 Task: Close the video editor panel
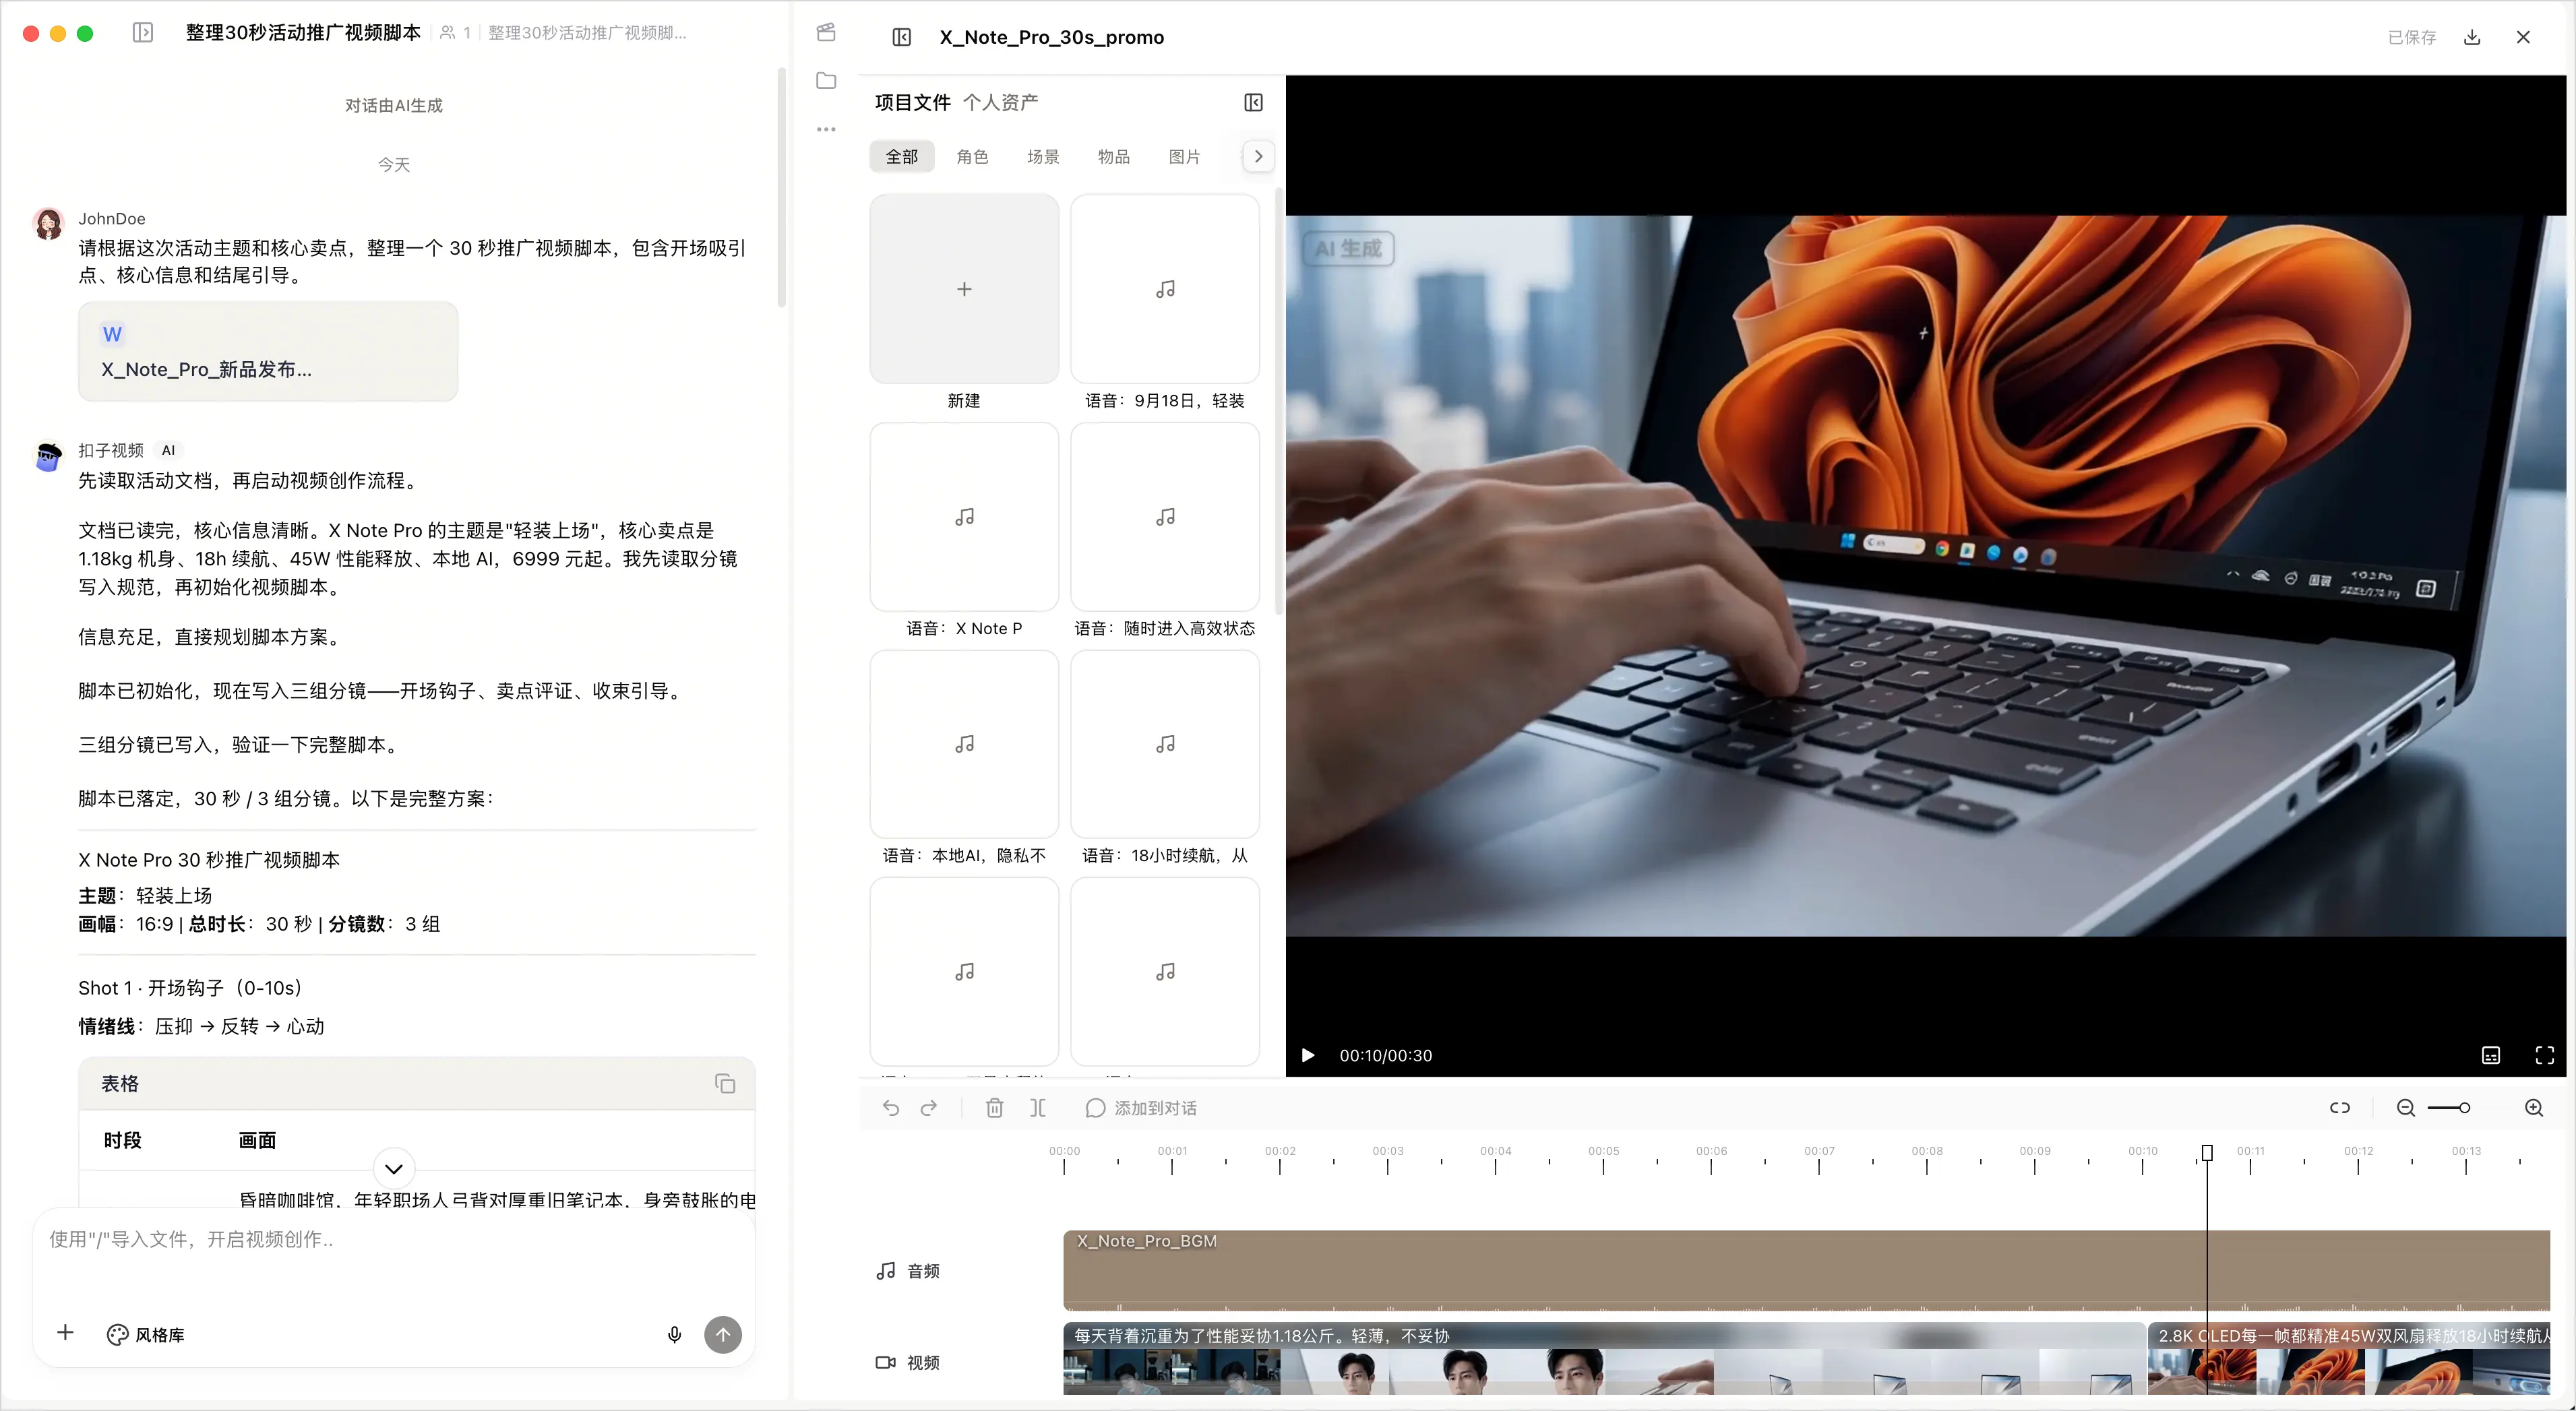(x=2523, y=37)
